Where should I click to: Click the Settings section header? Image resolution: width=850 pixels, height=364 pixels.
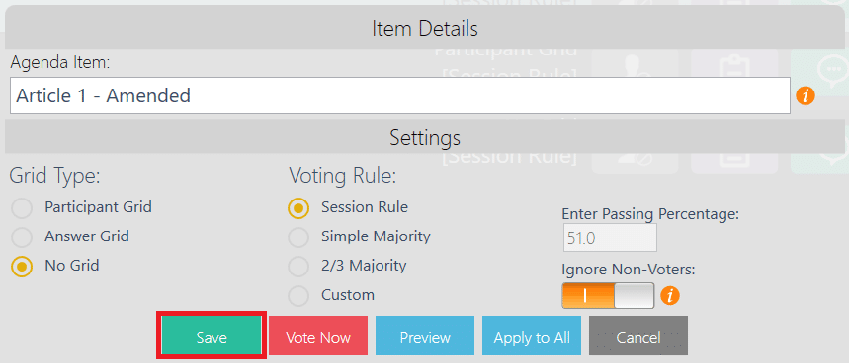424,137
